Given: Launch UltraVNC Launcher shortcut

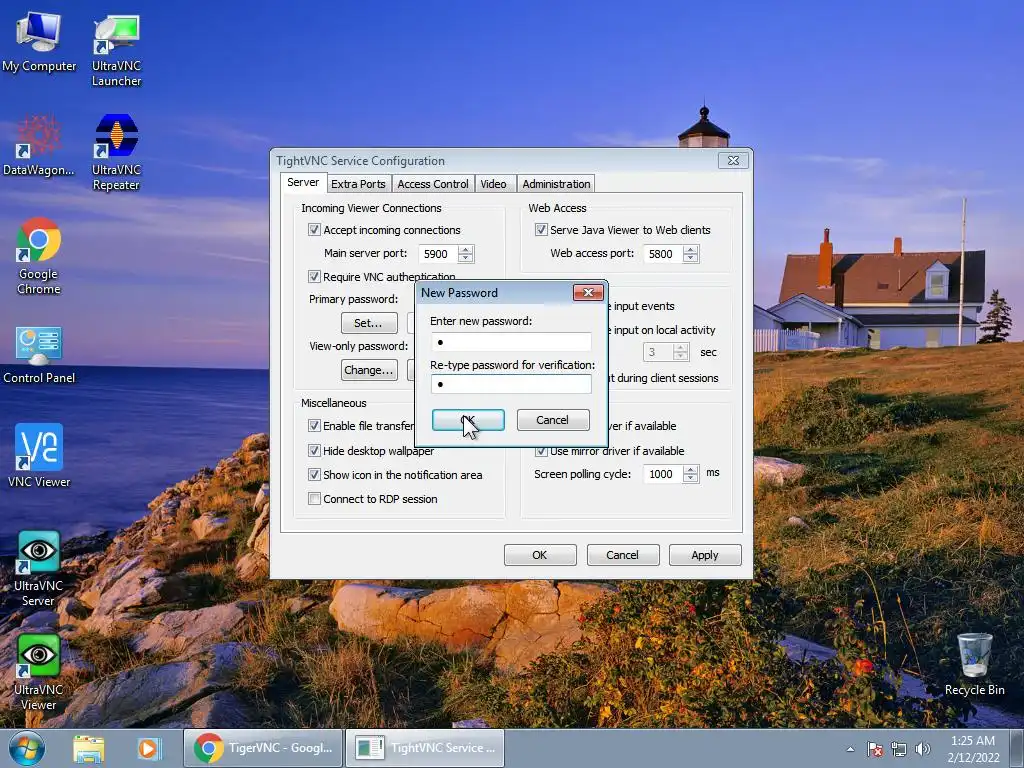Looking at the screenshot, I should tap(116, 50).
